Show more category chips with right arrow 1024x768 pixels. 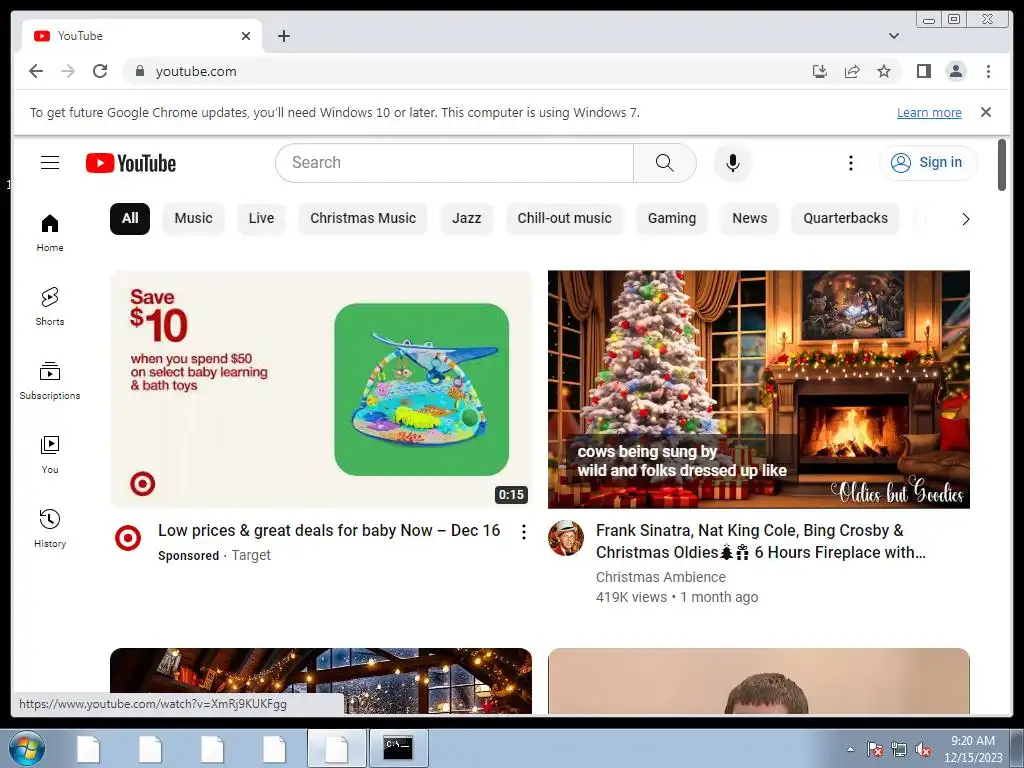(x=965, y=219)
